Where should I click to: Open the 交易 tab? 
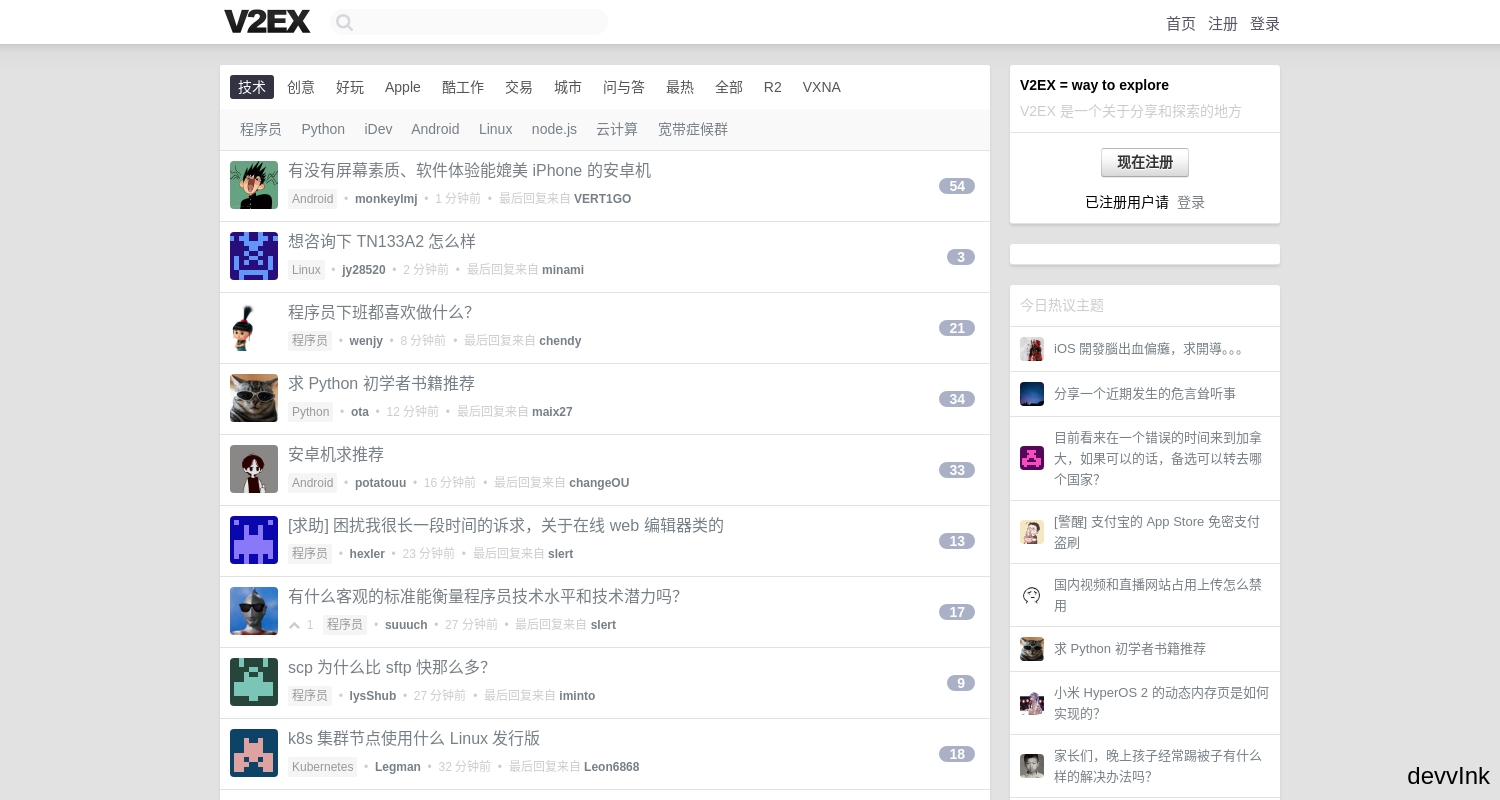tap(519, 87)
